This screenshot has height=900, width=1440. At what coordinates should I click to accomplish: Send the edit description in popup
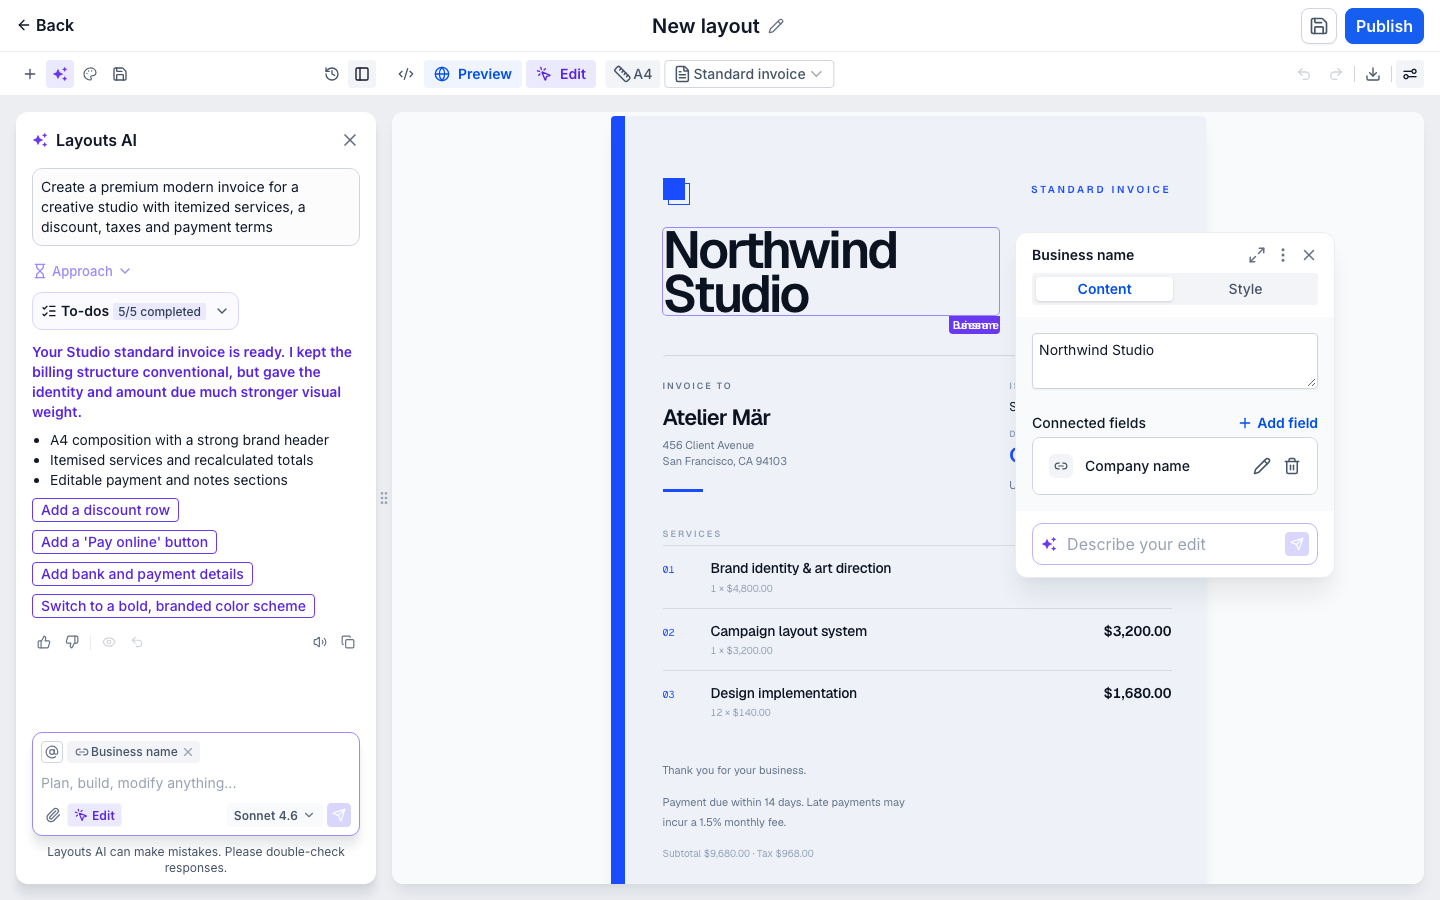tap(1297, 544)
